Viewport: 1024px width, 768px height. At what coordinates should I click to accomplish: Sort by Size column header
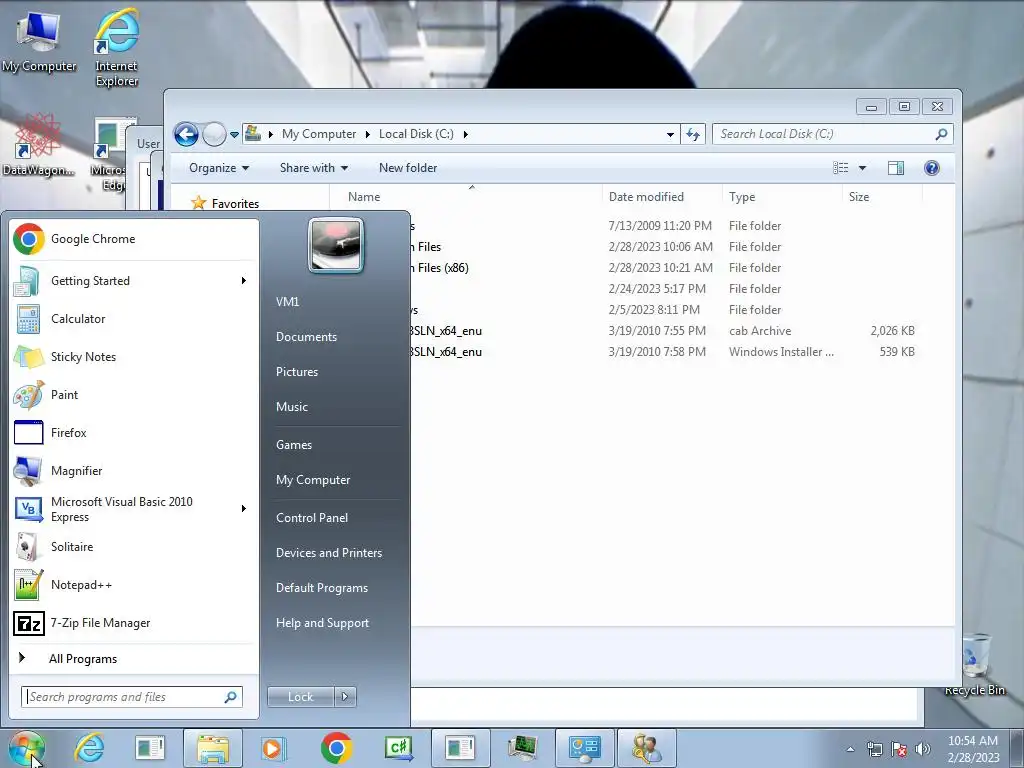pos(882,197)
